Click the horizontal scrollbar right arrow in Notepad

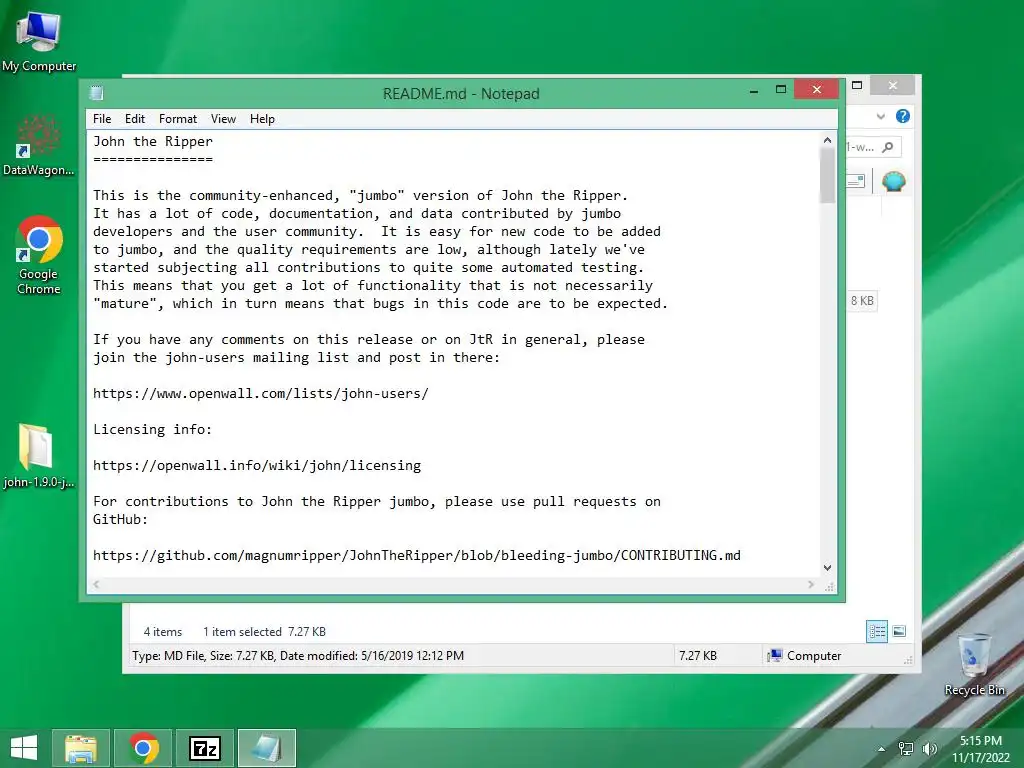pyautogui.click(x=811, y=584)
